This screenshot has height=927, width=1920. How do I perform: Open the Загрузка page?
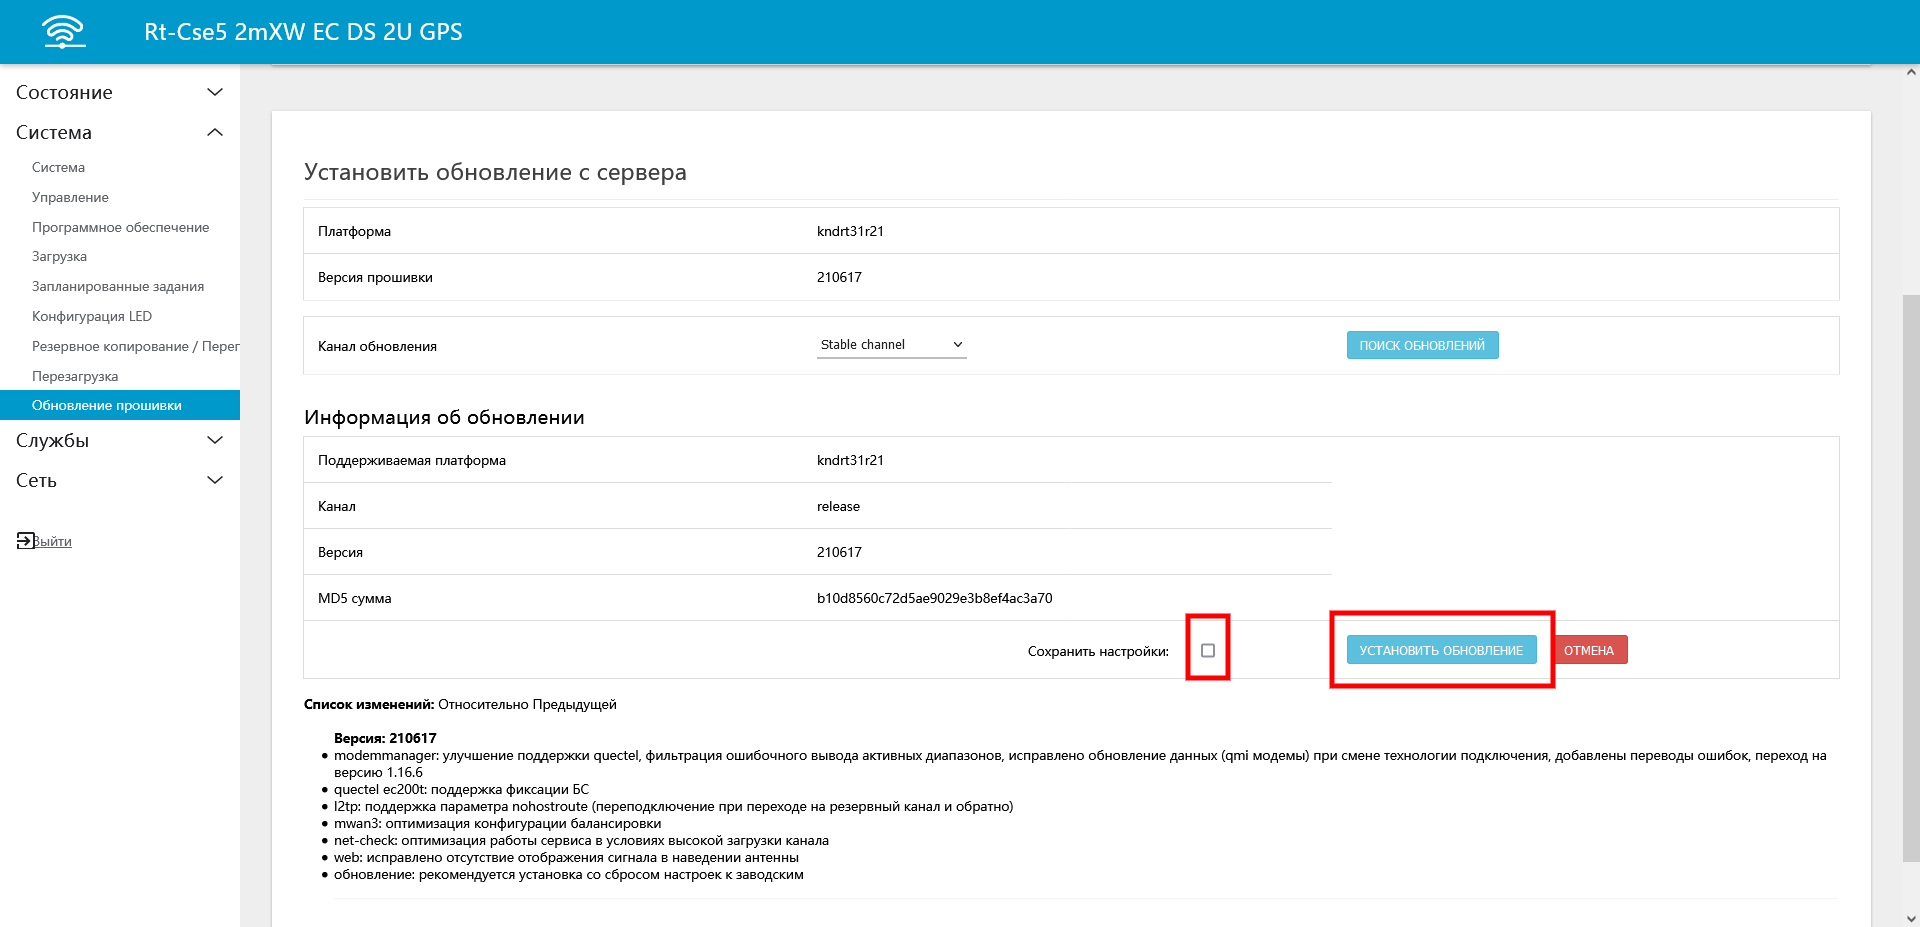point(59,256)
